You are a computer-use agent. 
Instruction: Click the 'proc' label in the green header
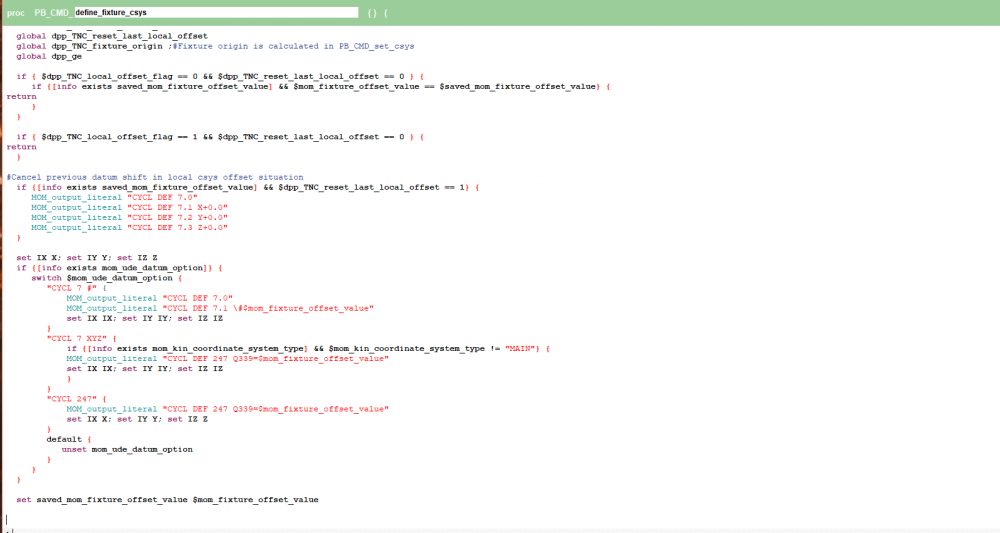pos(15,13)
